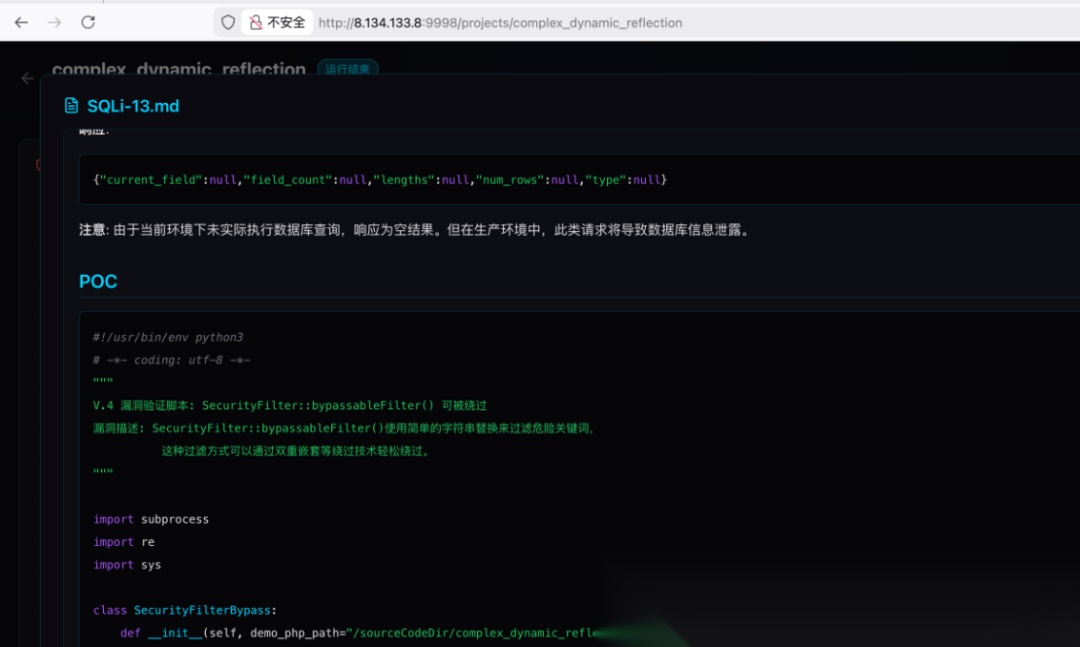Click the POC section heading
Viewport: 1080px width, 647px height.
(98, 281)
